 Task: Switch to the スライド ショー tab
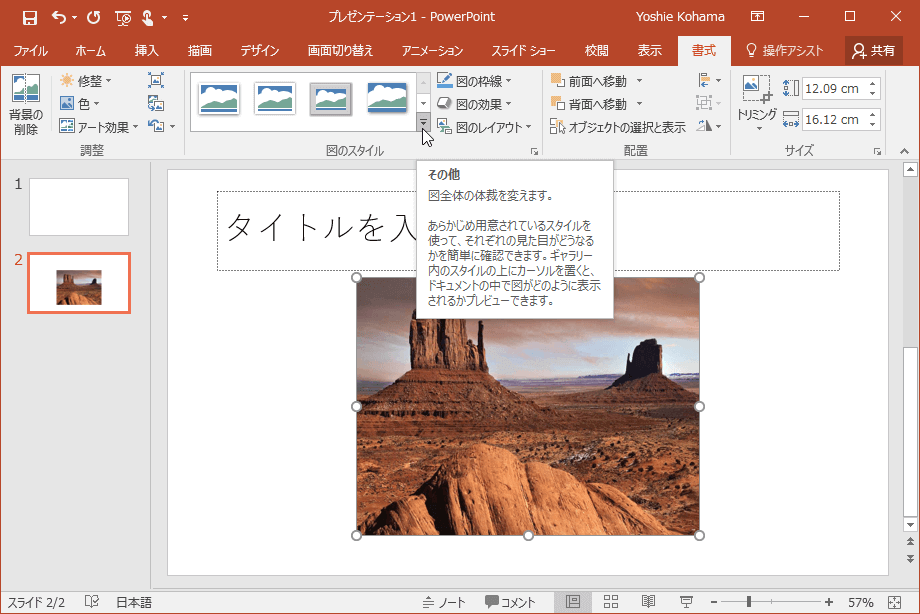[x=523, y=51]
